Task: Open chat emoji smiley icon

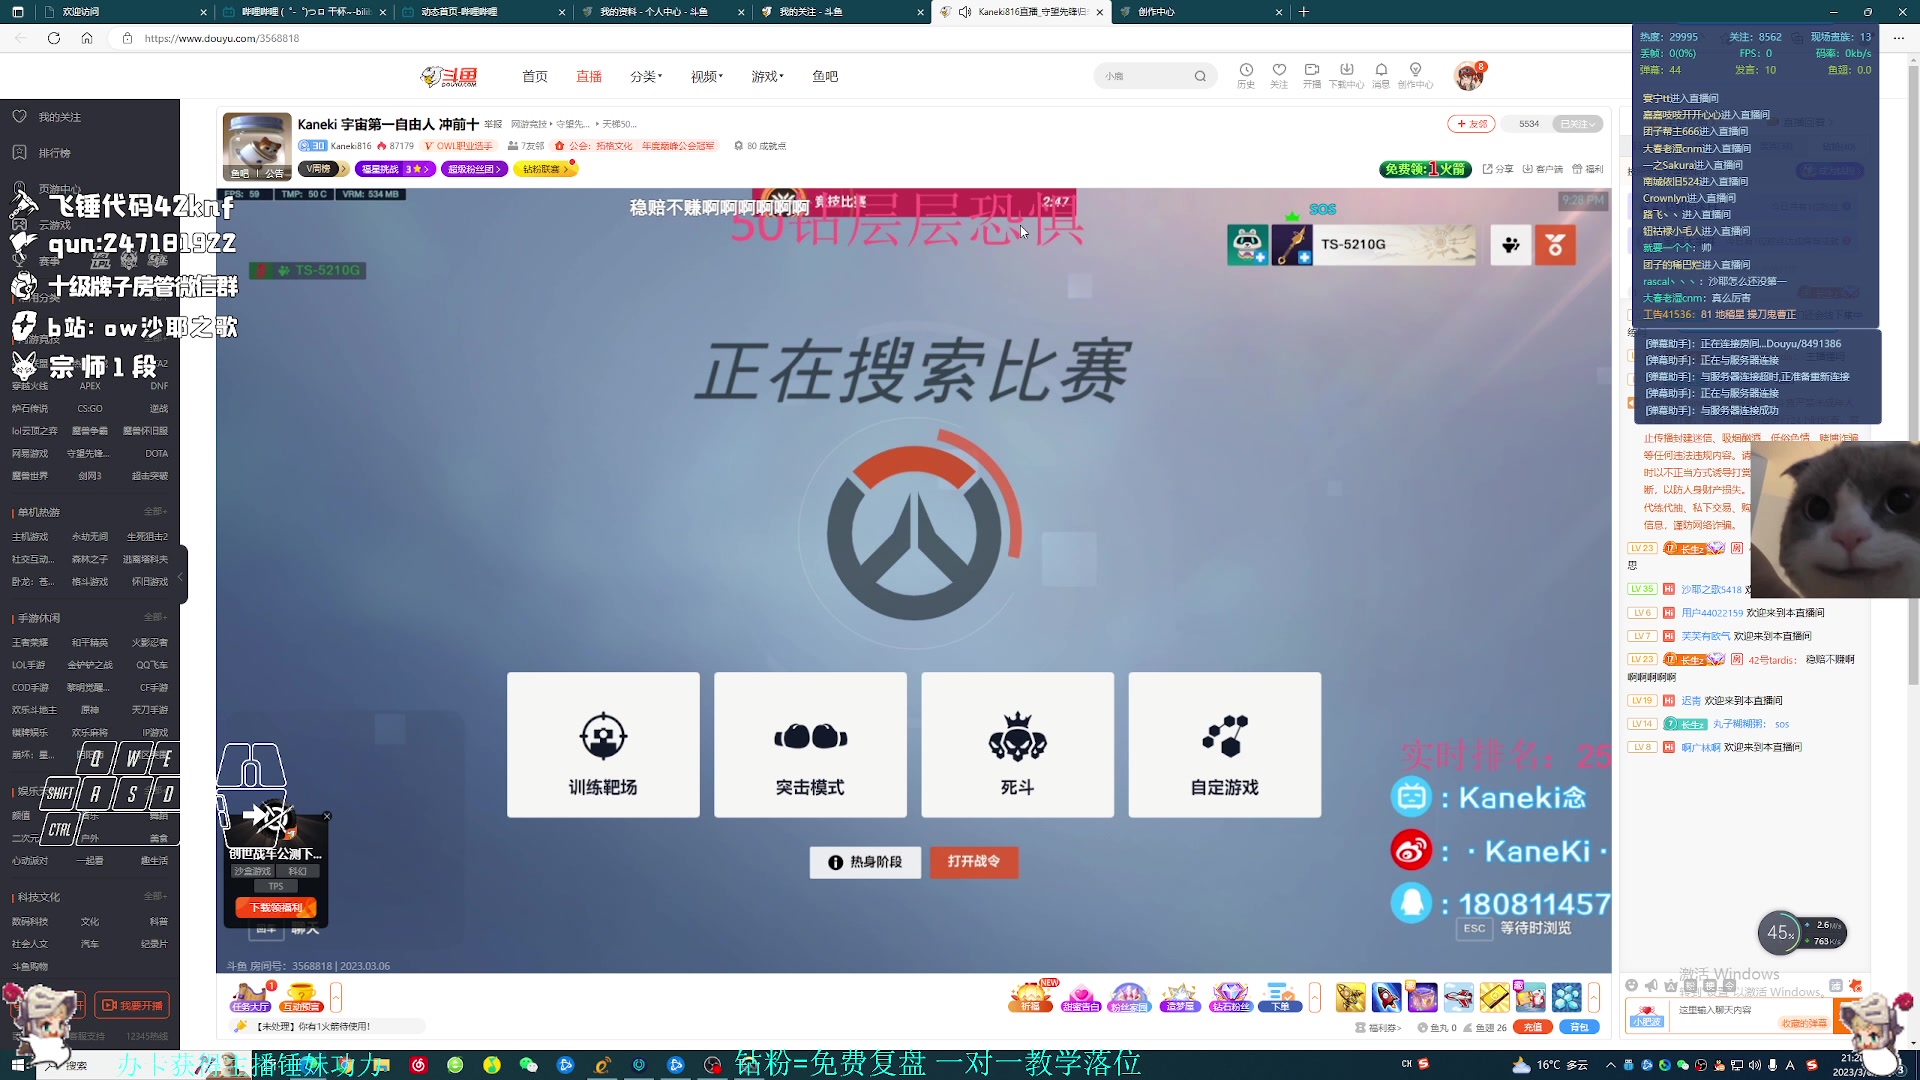Action: tap(1631, 985)
